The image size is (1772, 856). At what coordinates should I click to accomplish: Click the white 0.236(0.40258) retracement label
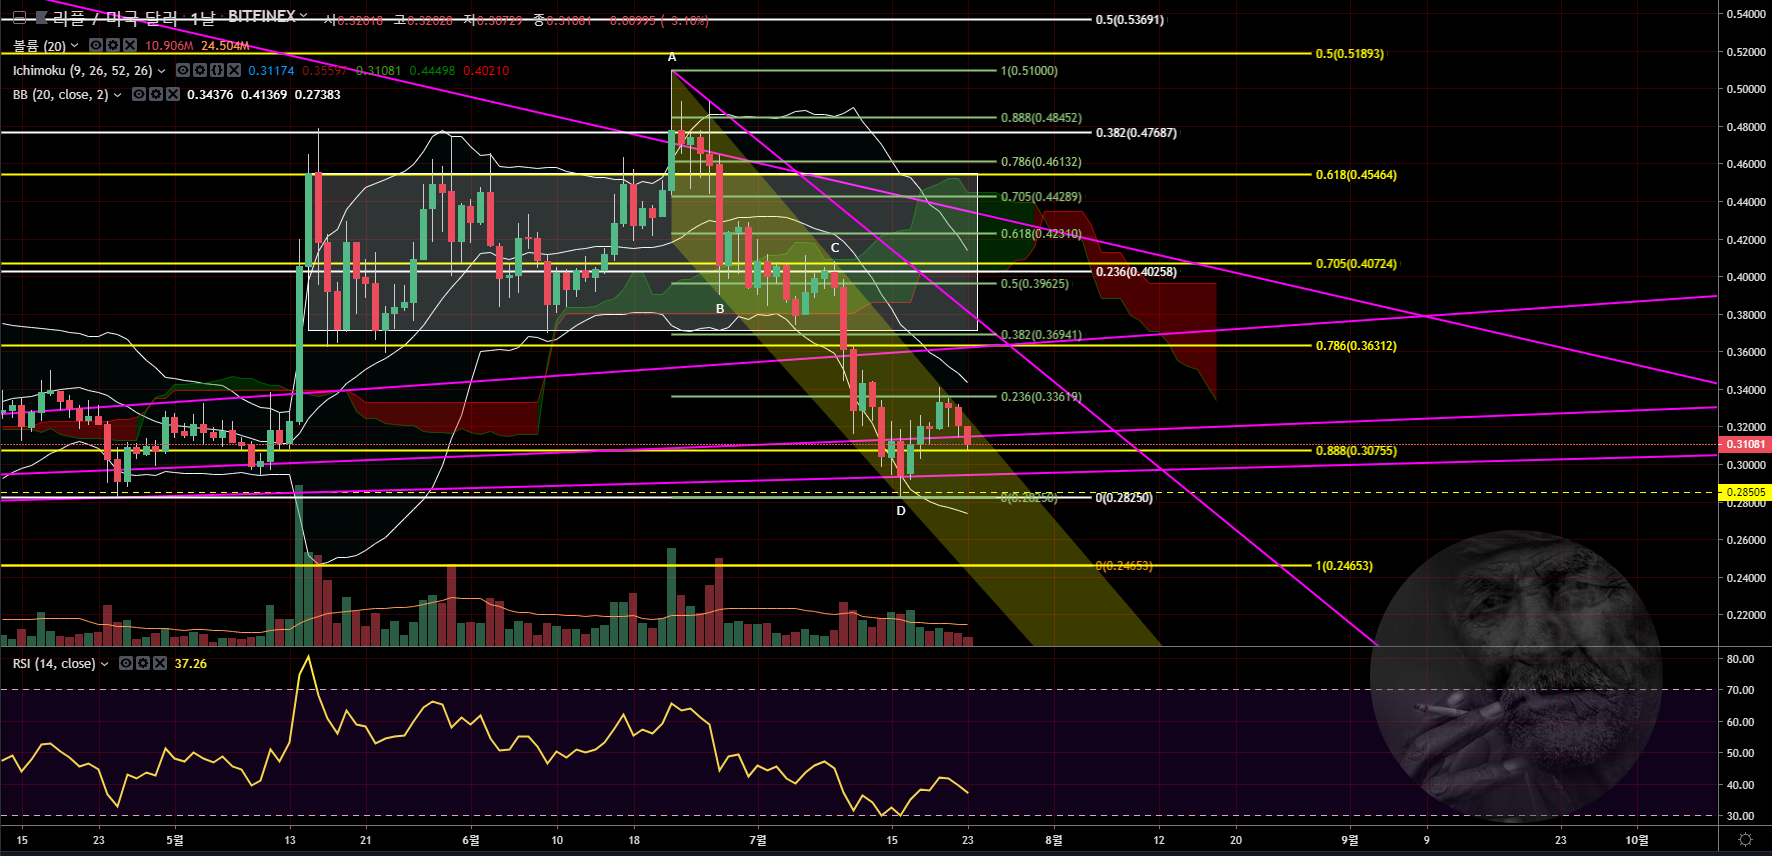[x=1136, y=272]
